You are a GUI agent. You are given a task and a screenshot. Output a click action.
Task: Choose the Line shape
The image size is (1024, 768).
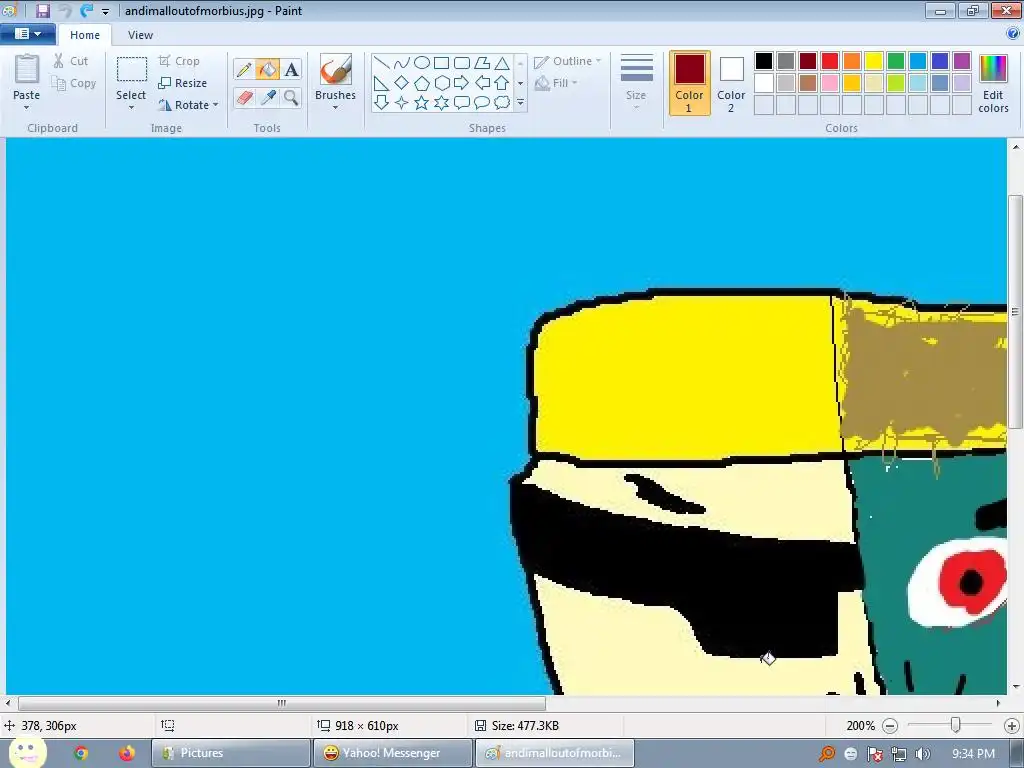381,63
